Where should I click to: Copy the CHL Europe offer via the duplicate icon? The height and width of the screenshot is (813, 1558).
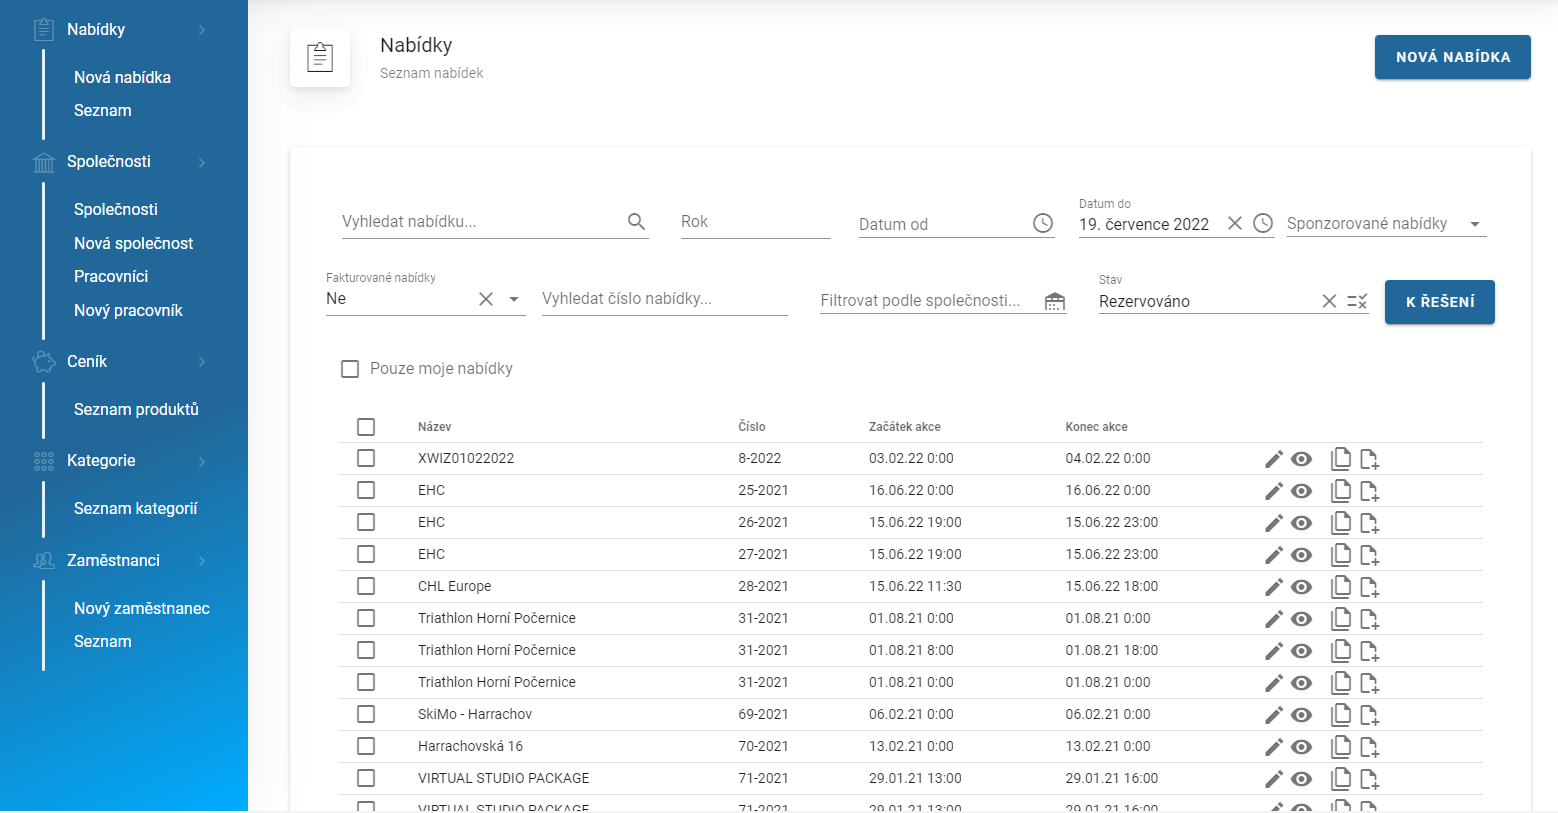tap(1341, 587)
